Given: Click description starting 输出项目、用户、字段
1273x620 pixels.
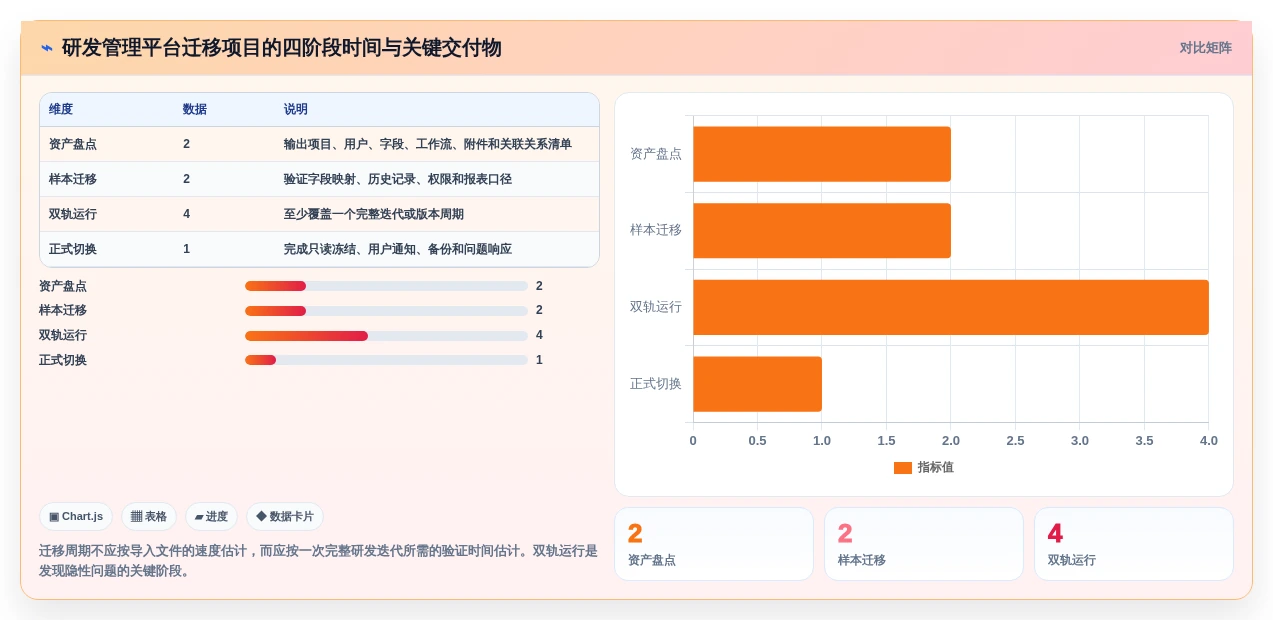Looking at the screenshot, I should pos(428,144).
